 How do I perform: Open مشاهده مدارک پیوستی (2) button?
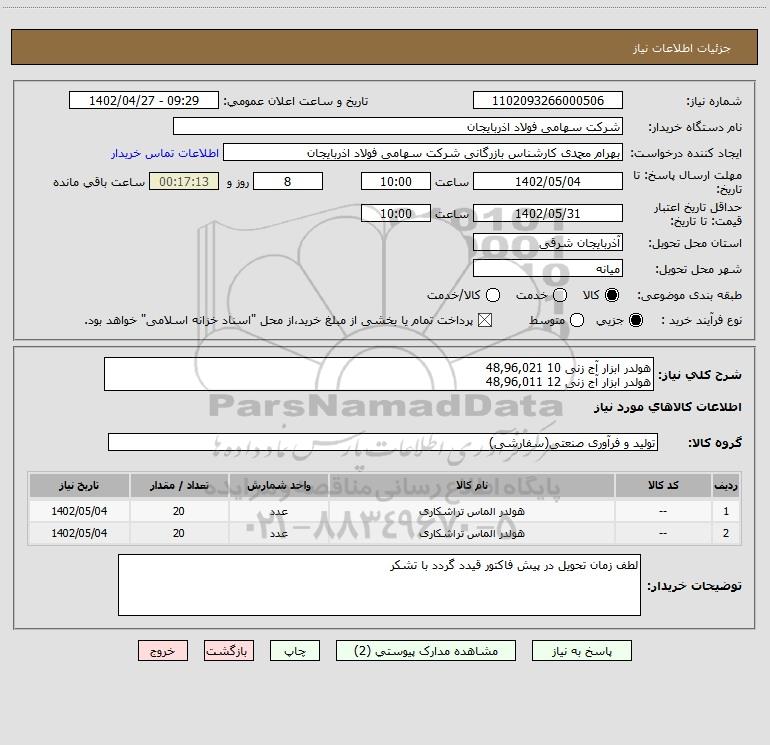tap(426, 651)
